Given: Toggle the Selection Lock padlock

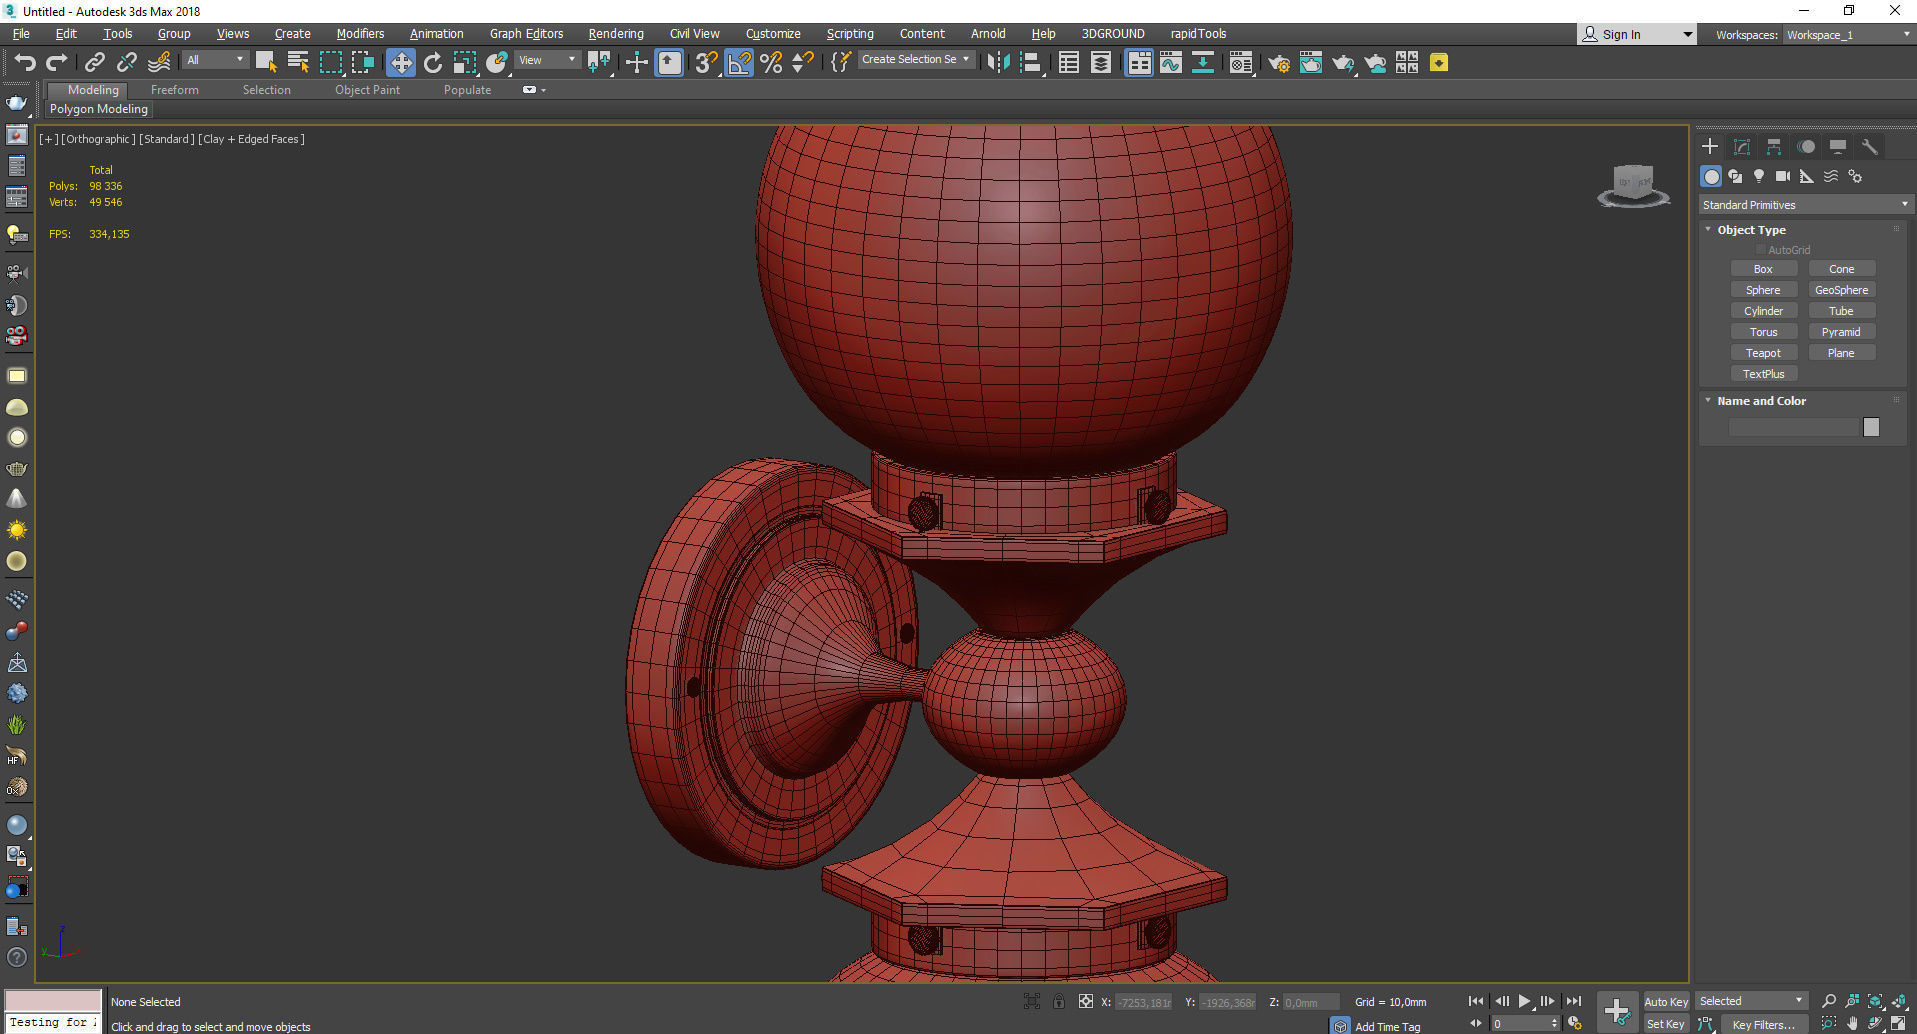Looking at the screenshot, I should (x=1059, y=1001).
